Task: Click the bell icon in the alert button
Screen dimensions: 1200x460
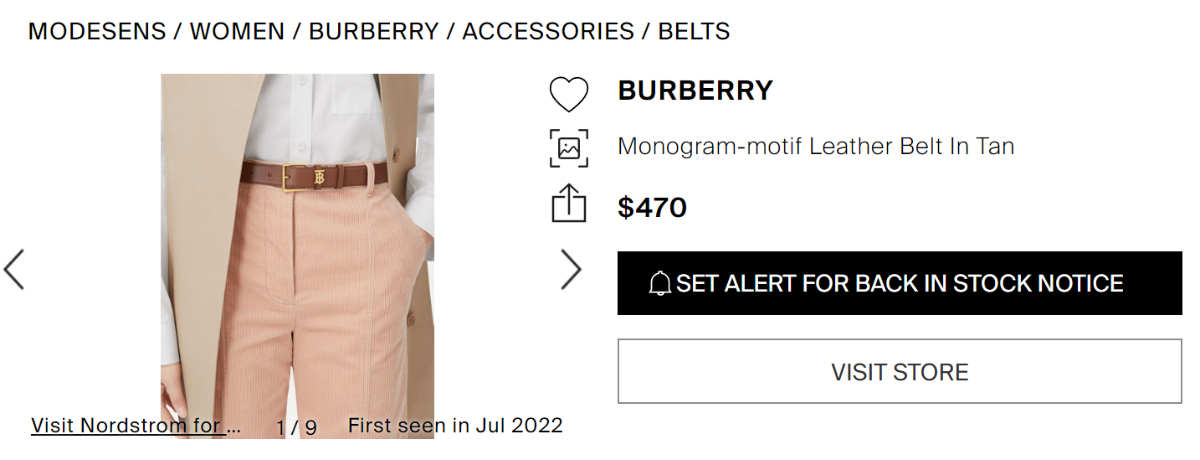Action: 660,284
